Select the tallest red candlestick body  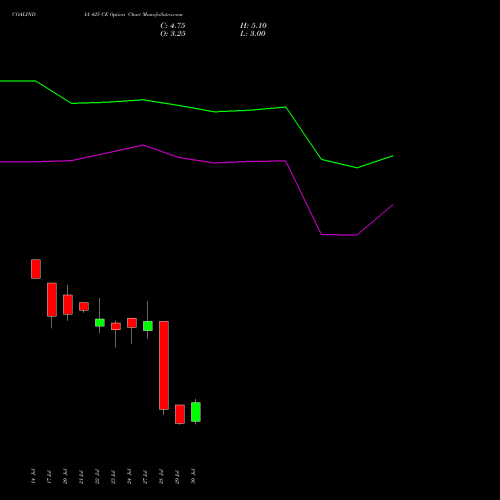[x=164, y=365]
